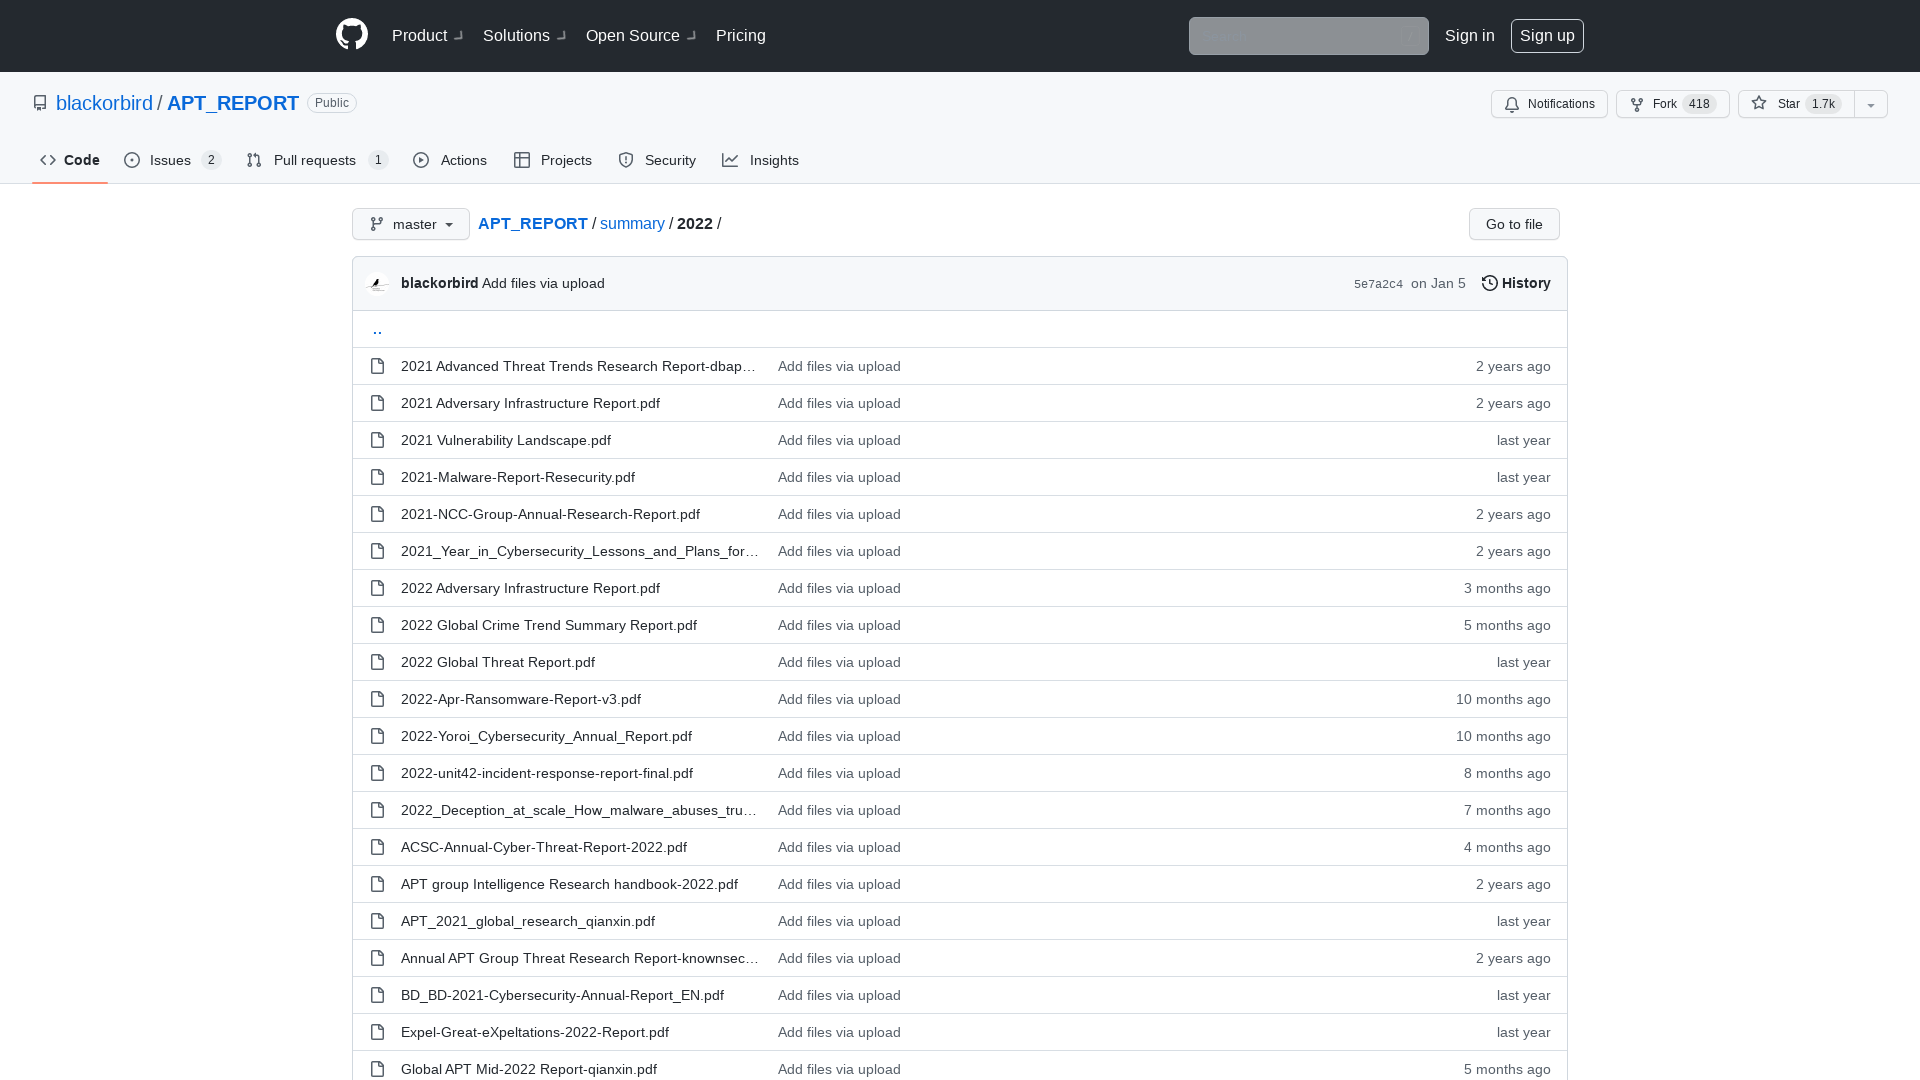Switch to the Projects tab
This screenshot has width=1920, height=1080.
pyautogui.click(x=553, y=160)
